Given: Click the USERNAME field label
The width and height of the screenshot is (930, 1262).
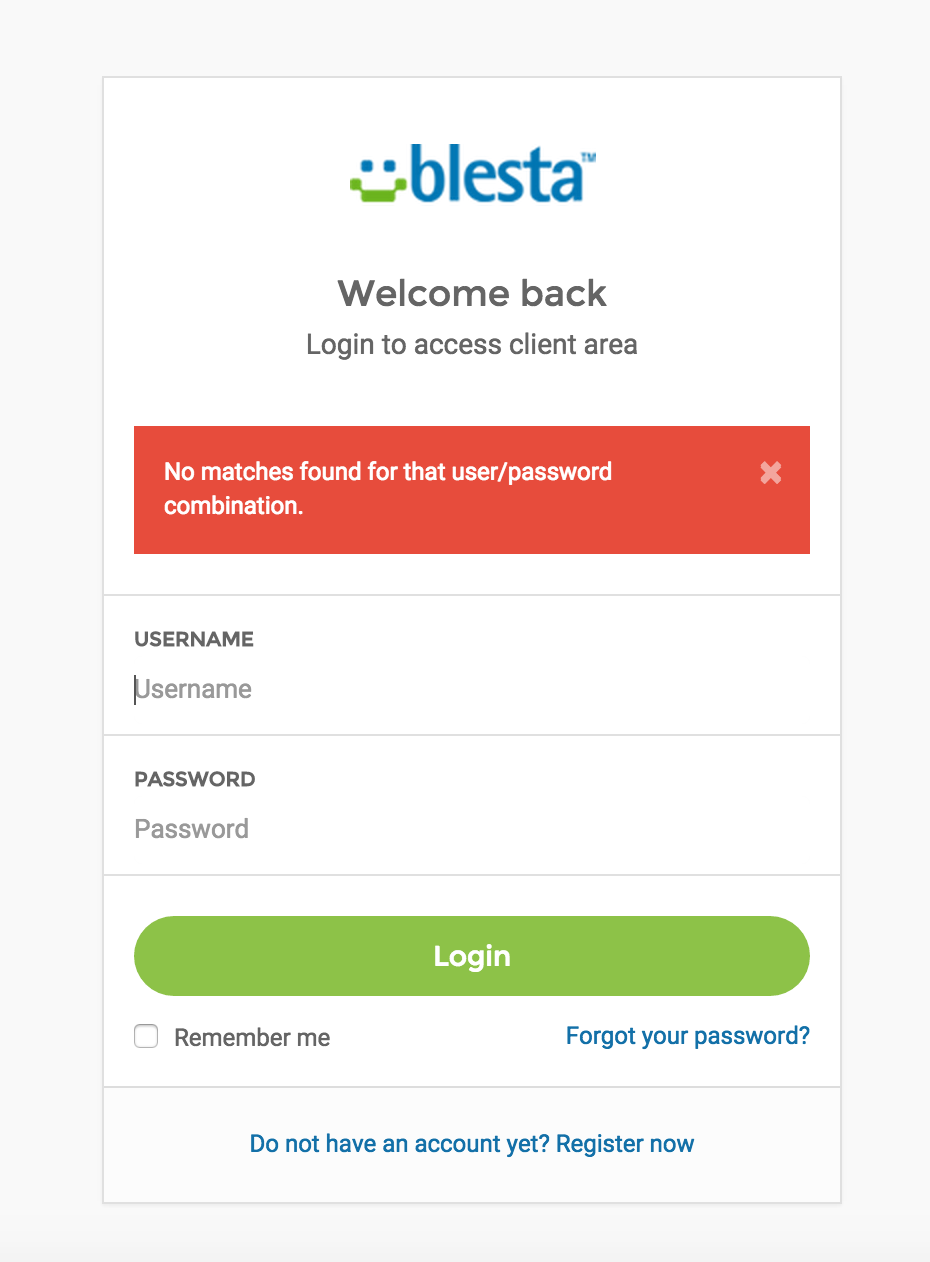Looking at the screenshot, I should click(194, 639).
